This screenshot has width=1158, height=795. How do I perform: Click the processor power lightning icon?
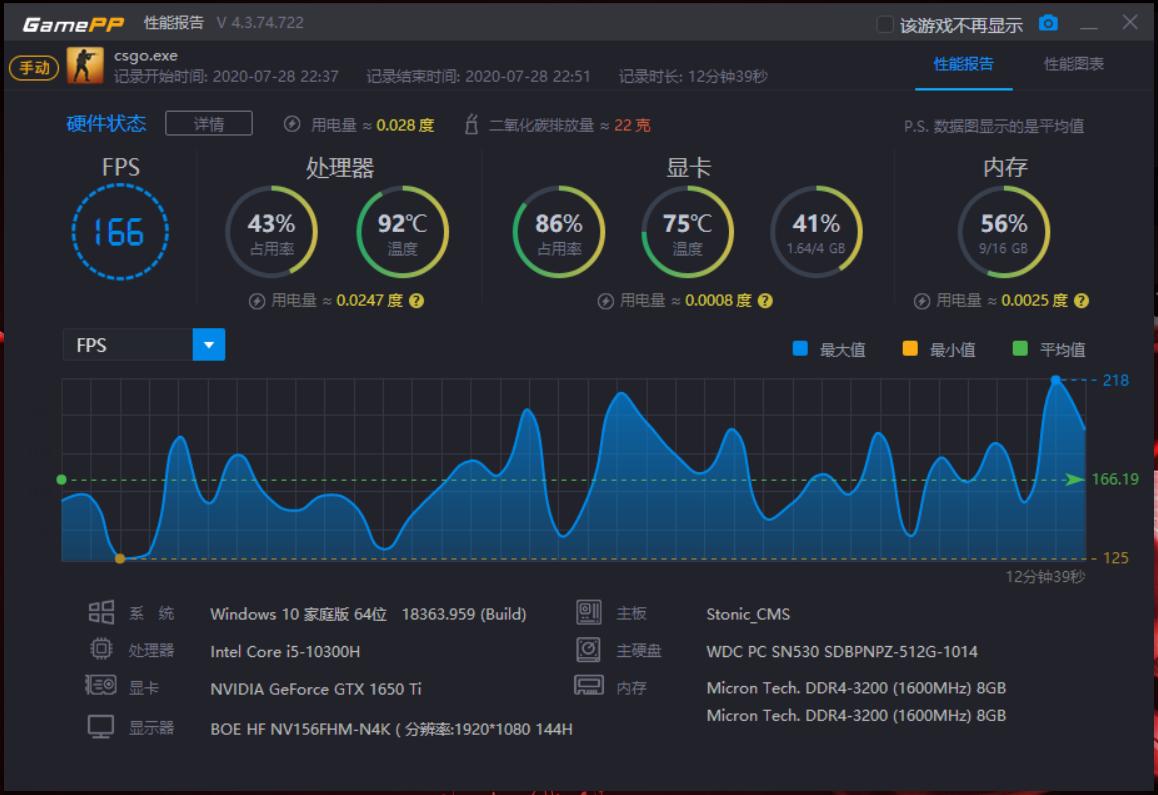(x=256, y=301)
